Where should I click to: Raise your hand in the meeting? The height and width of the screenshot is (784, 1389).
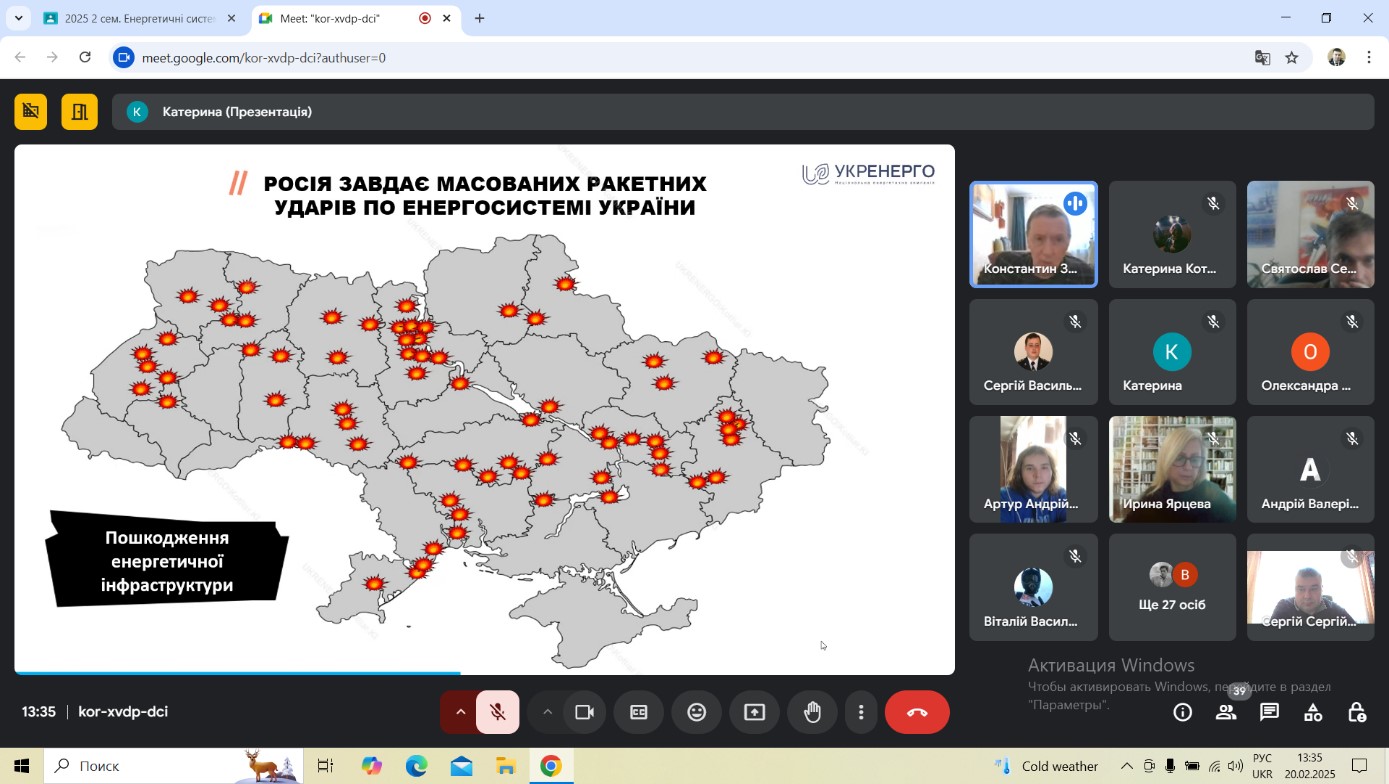pyautogui.click(x=812, y=712)
